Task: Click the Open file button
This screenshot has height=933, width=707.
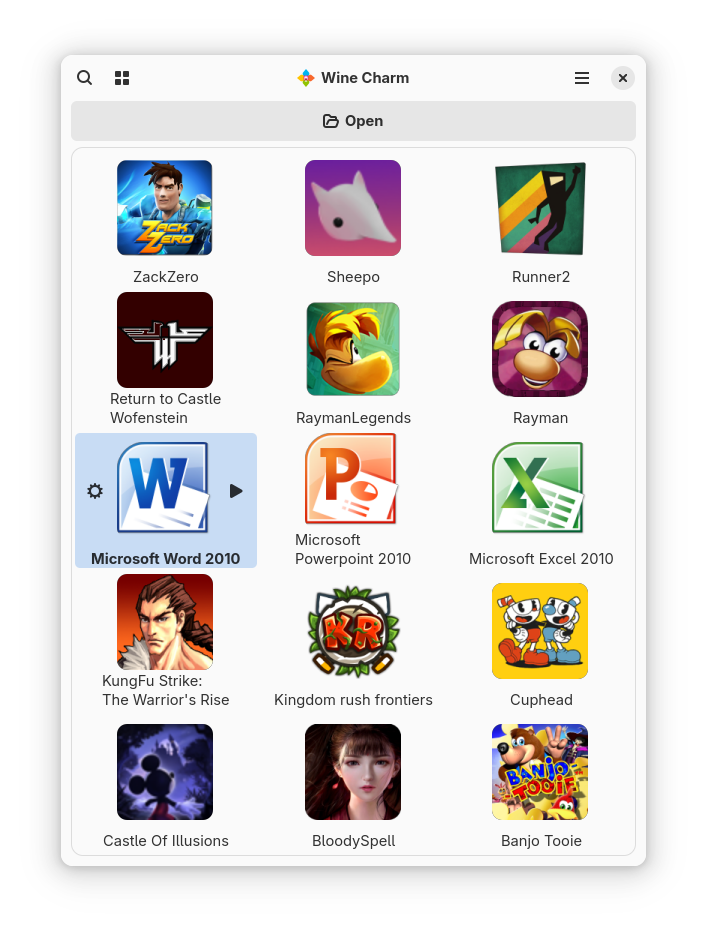Action: pos(354,121)
